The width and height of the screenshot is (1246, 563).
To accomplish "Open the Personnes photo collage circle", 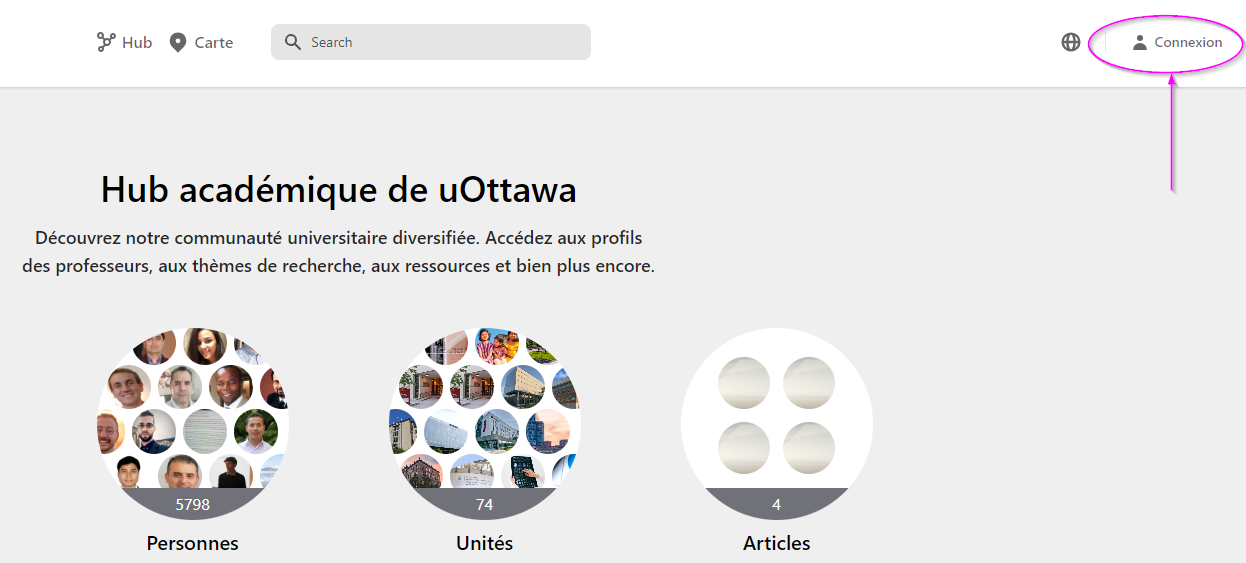I will tap(193, 410).
